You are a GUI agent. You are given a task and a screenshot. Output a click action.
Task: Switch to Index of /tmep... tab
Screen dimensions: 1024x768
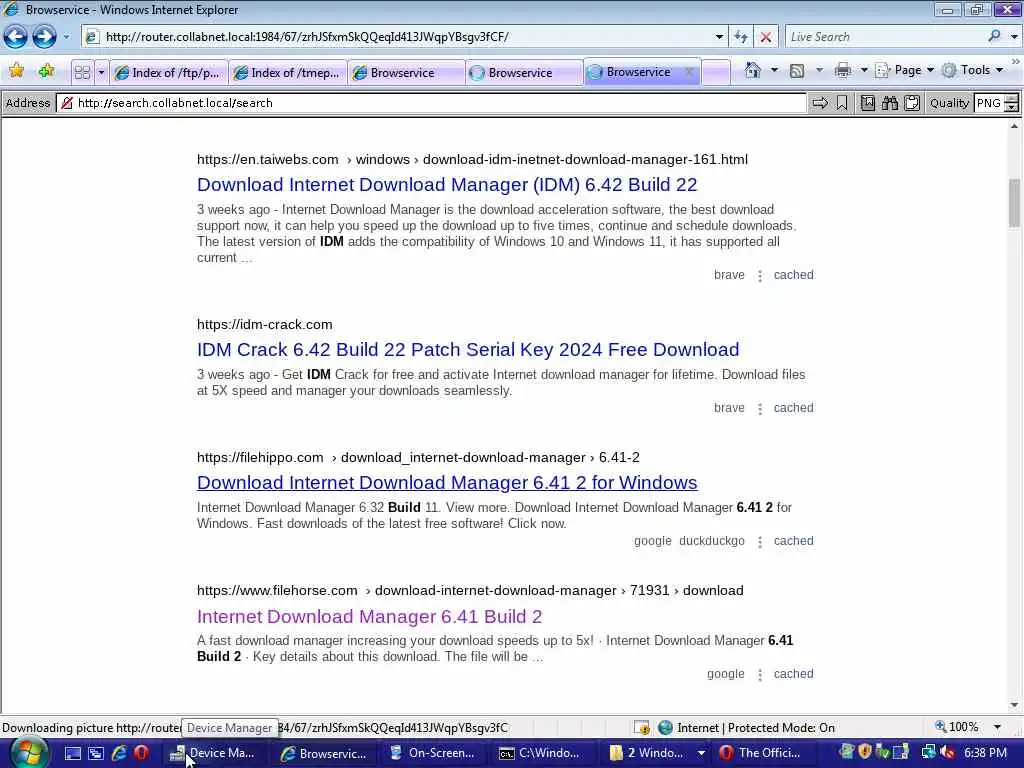click(x=288, y=72)
